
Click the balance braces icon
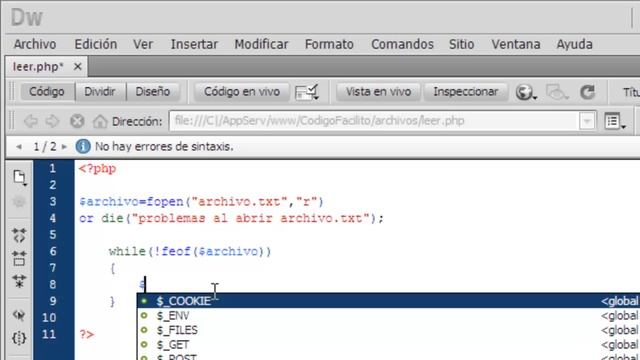[19, 338]
